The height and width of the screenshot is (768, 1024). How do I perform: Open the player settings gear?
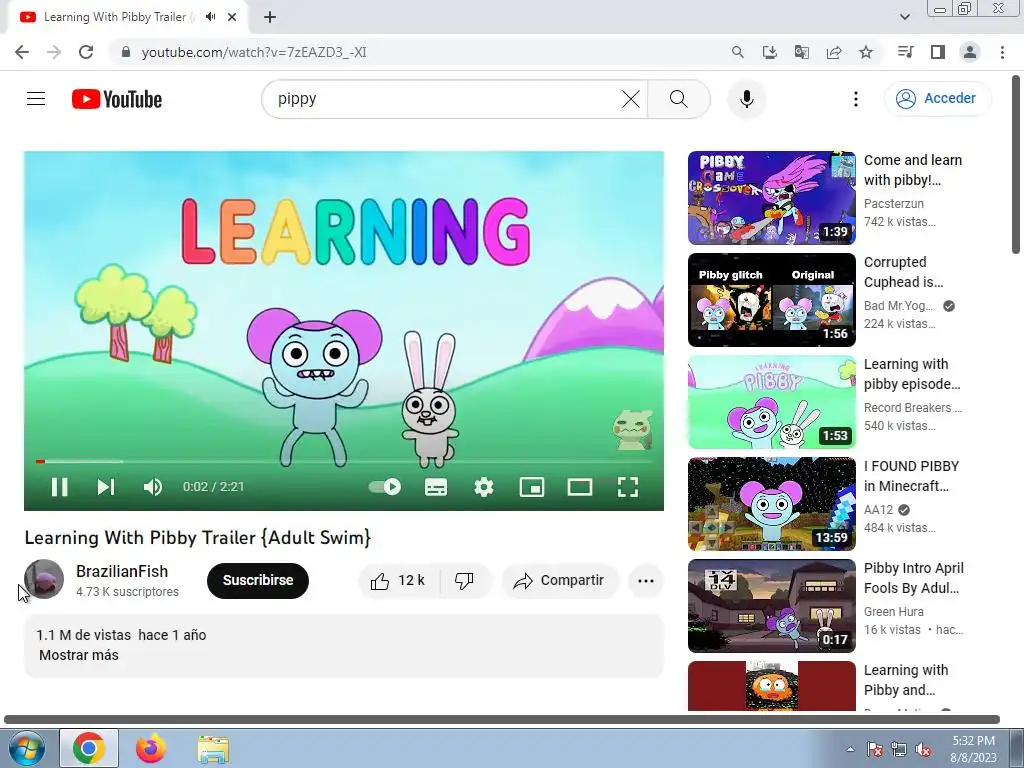pyautogui.click(x=484, y=487)
